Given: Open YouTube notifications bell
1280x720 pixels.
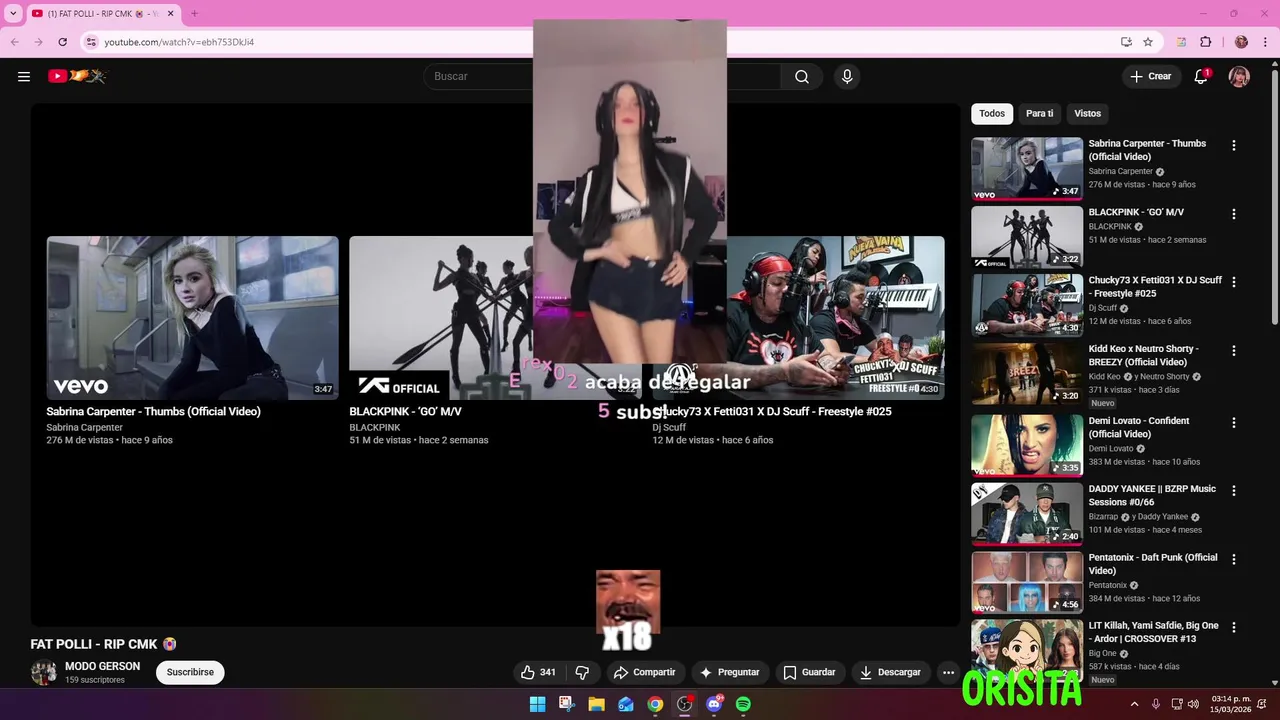Looking at the screenshot, I should pos(1201,76).
